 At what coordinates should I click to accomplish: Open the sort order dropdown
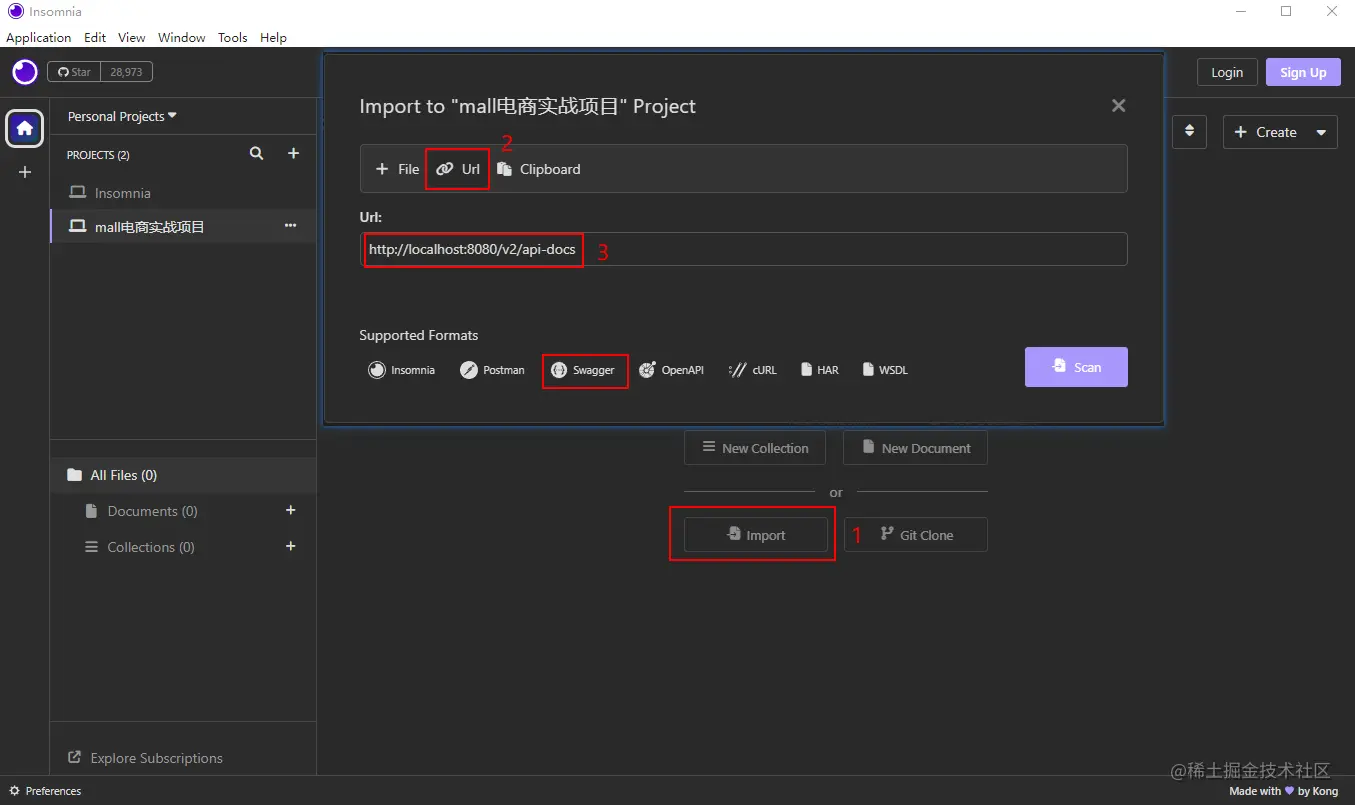click(x=1189, y=131)
